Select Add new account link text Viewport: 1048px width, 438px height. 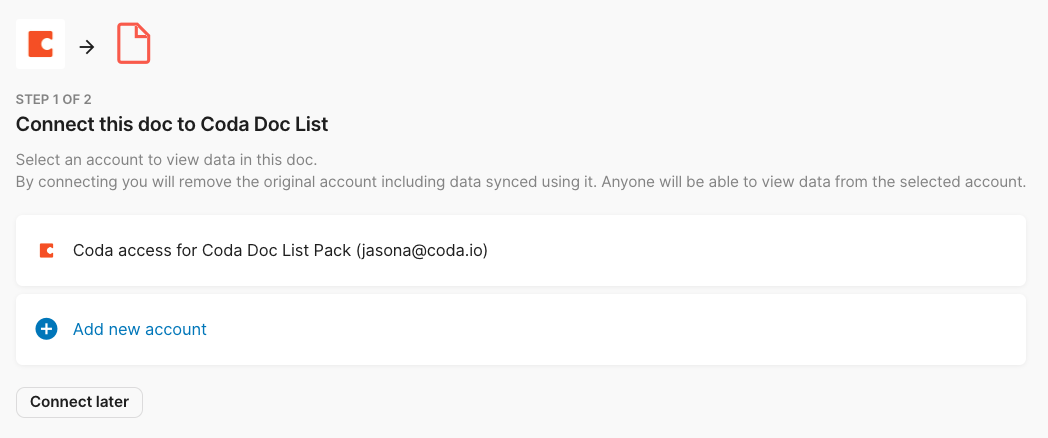pos(140,329)
